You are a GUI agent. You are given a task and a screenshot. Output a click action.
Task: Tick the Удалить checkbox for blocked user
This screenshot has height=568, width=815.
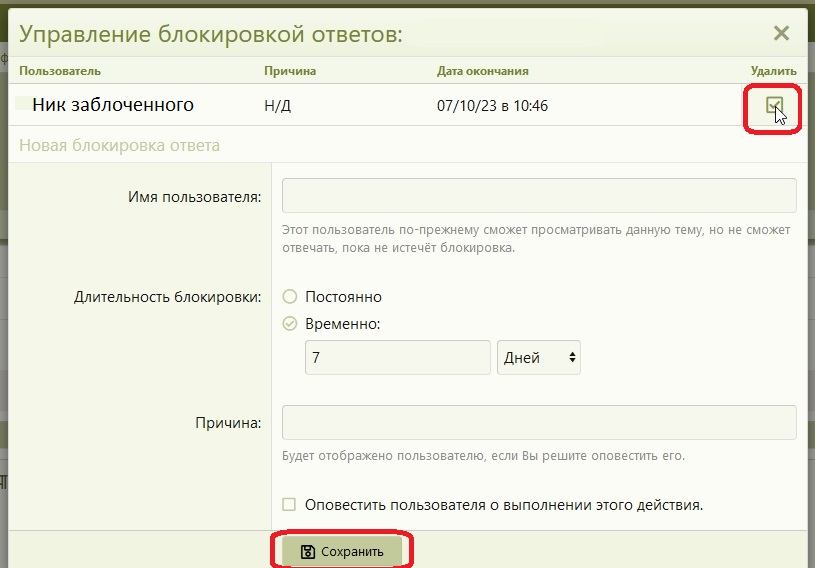click(773, 105)
